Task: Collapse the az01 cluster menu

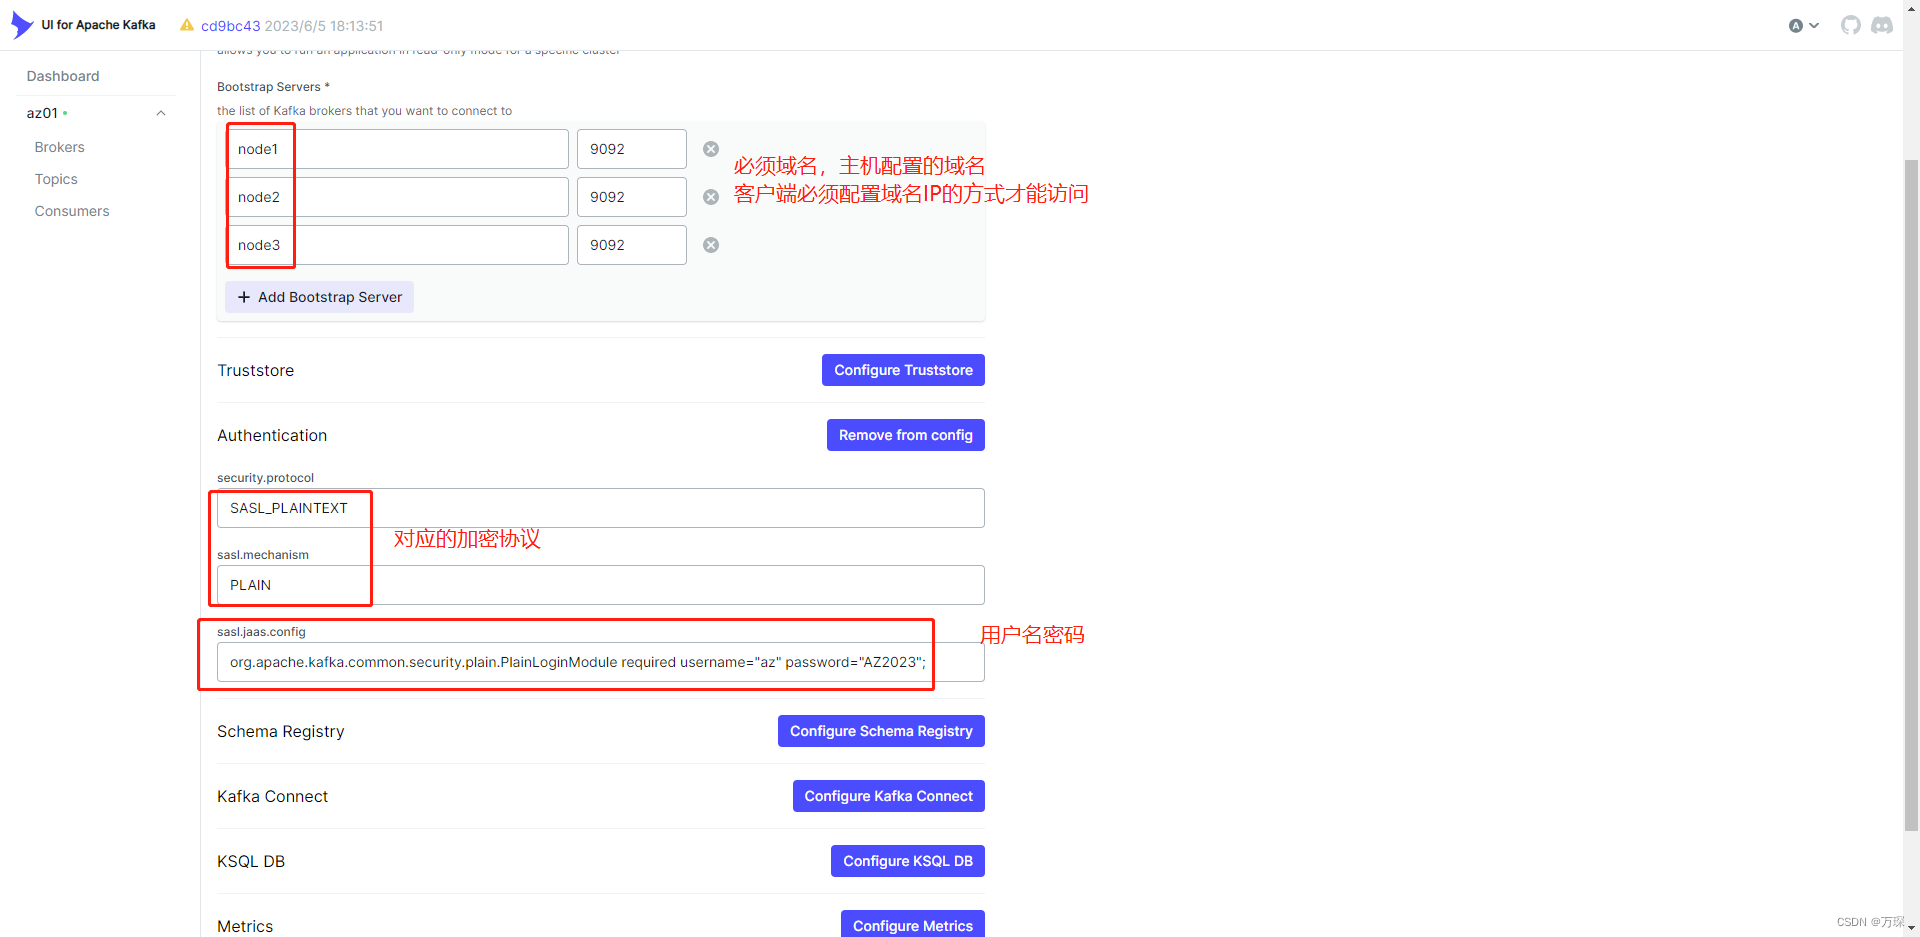Action: click(x=161, y=113)
